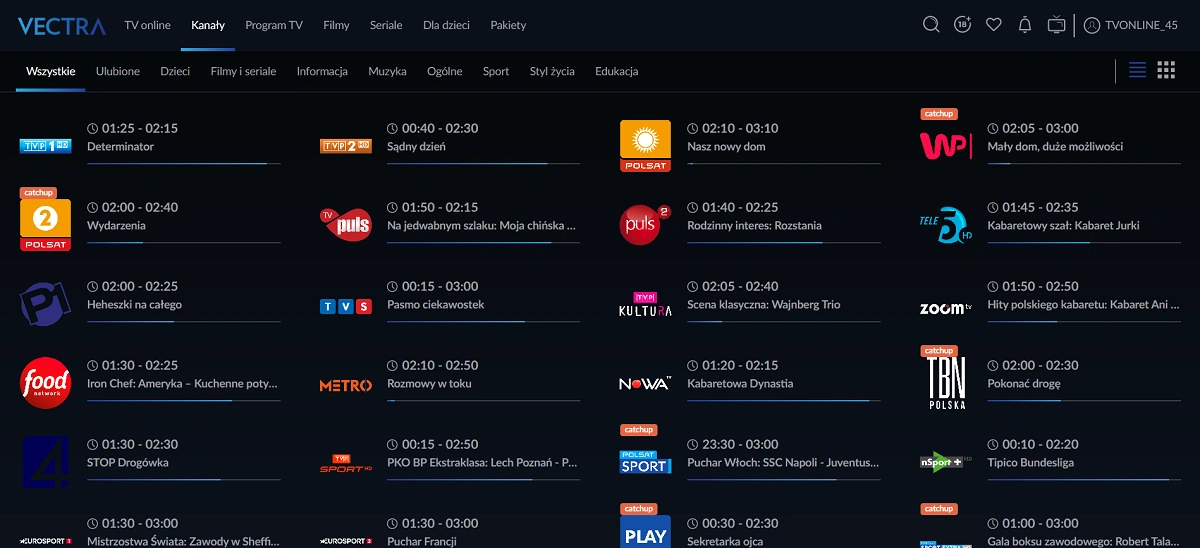Click the Vectra logo
1200x548 pixels.
pos(61,26)
